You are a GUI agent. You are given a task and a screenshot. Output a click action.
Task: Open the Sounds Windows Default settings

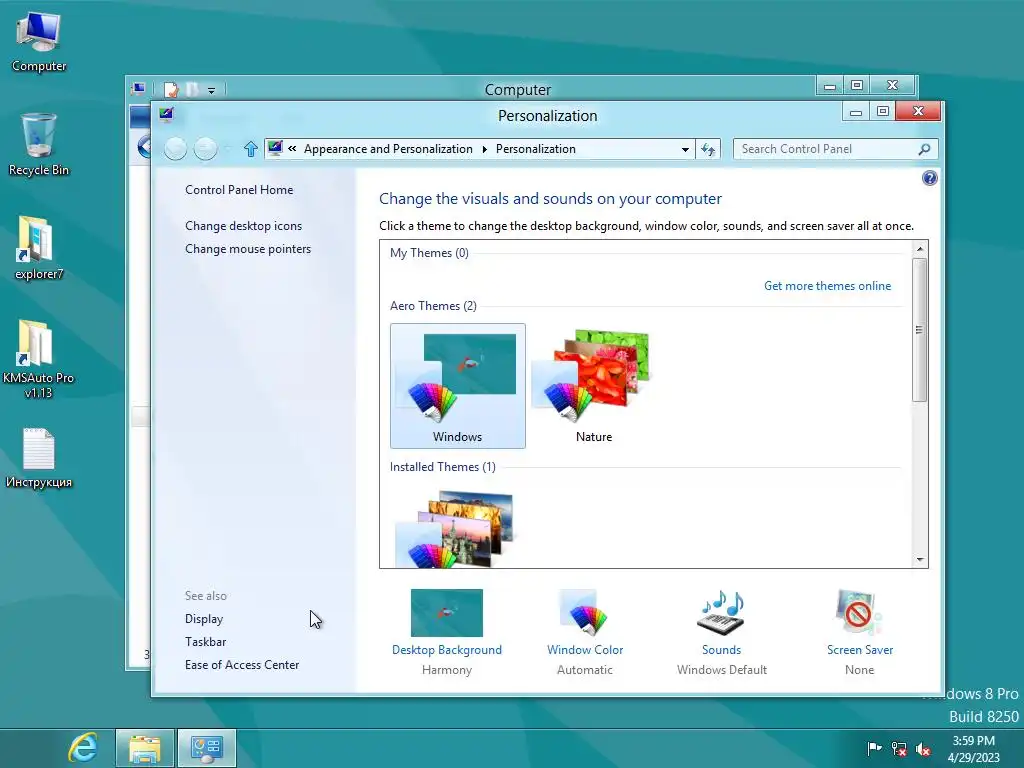[x=722, y=632]
